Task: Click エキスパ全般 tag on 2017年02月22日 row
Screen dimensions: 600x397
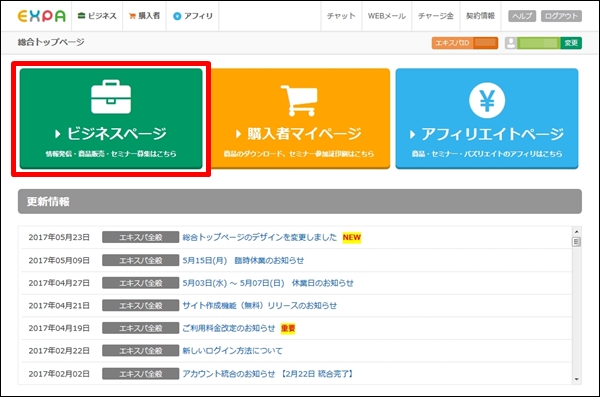Action: 140,351
